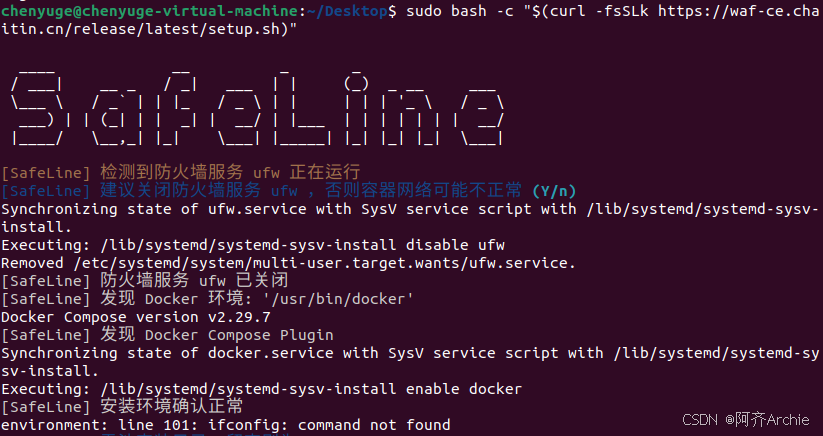Image resolution: width=823 pixels, height=436 pixels.
Task: Click the '/usr/bin/docker' path text
Action: (338, 299)
